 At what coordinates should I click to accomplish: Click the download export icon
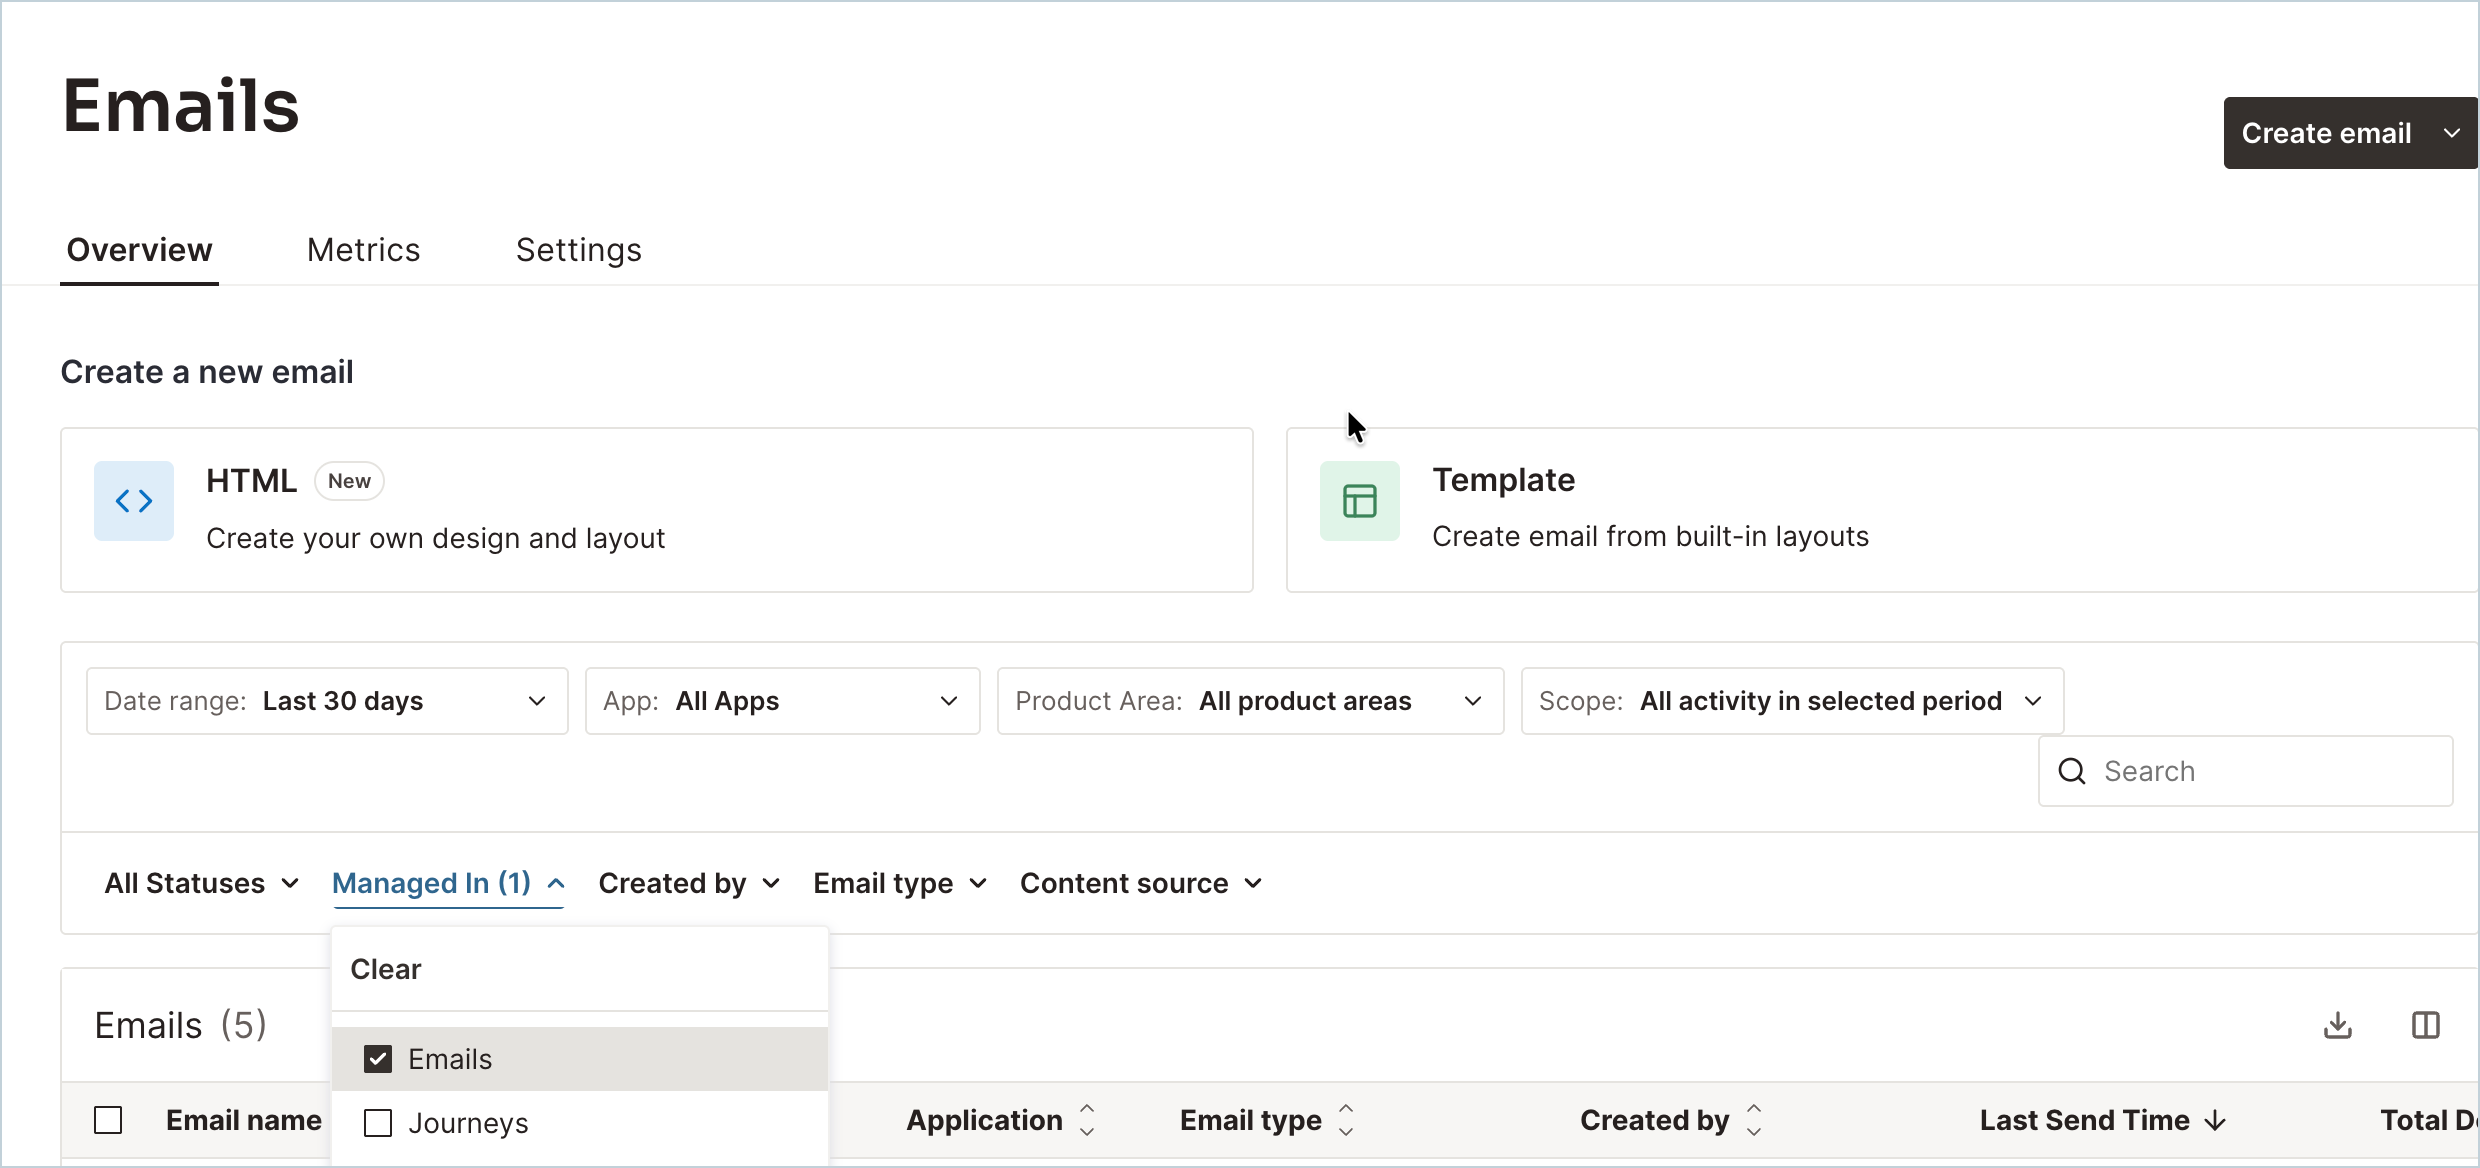(x=2338, y=1025)
